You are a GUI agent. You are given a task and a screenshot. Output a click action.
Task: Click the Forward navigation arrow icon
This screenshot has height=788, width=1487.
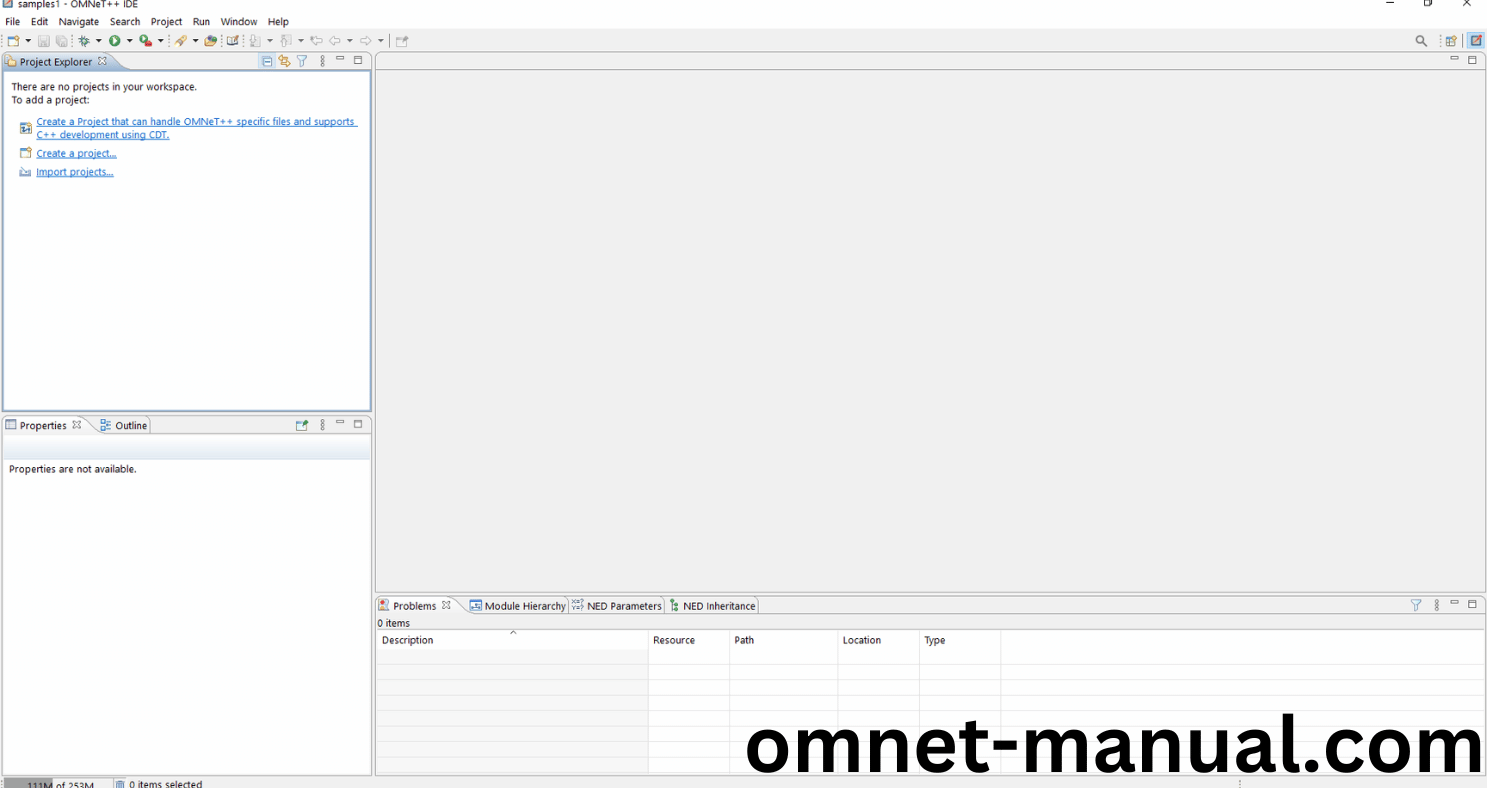pos(366,41)
